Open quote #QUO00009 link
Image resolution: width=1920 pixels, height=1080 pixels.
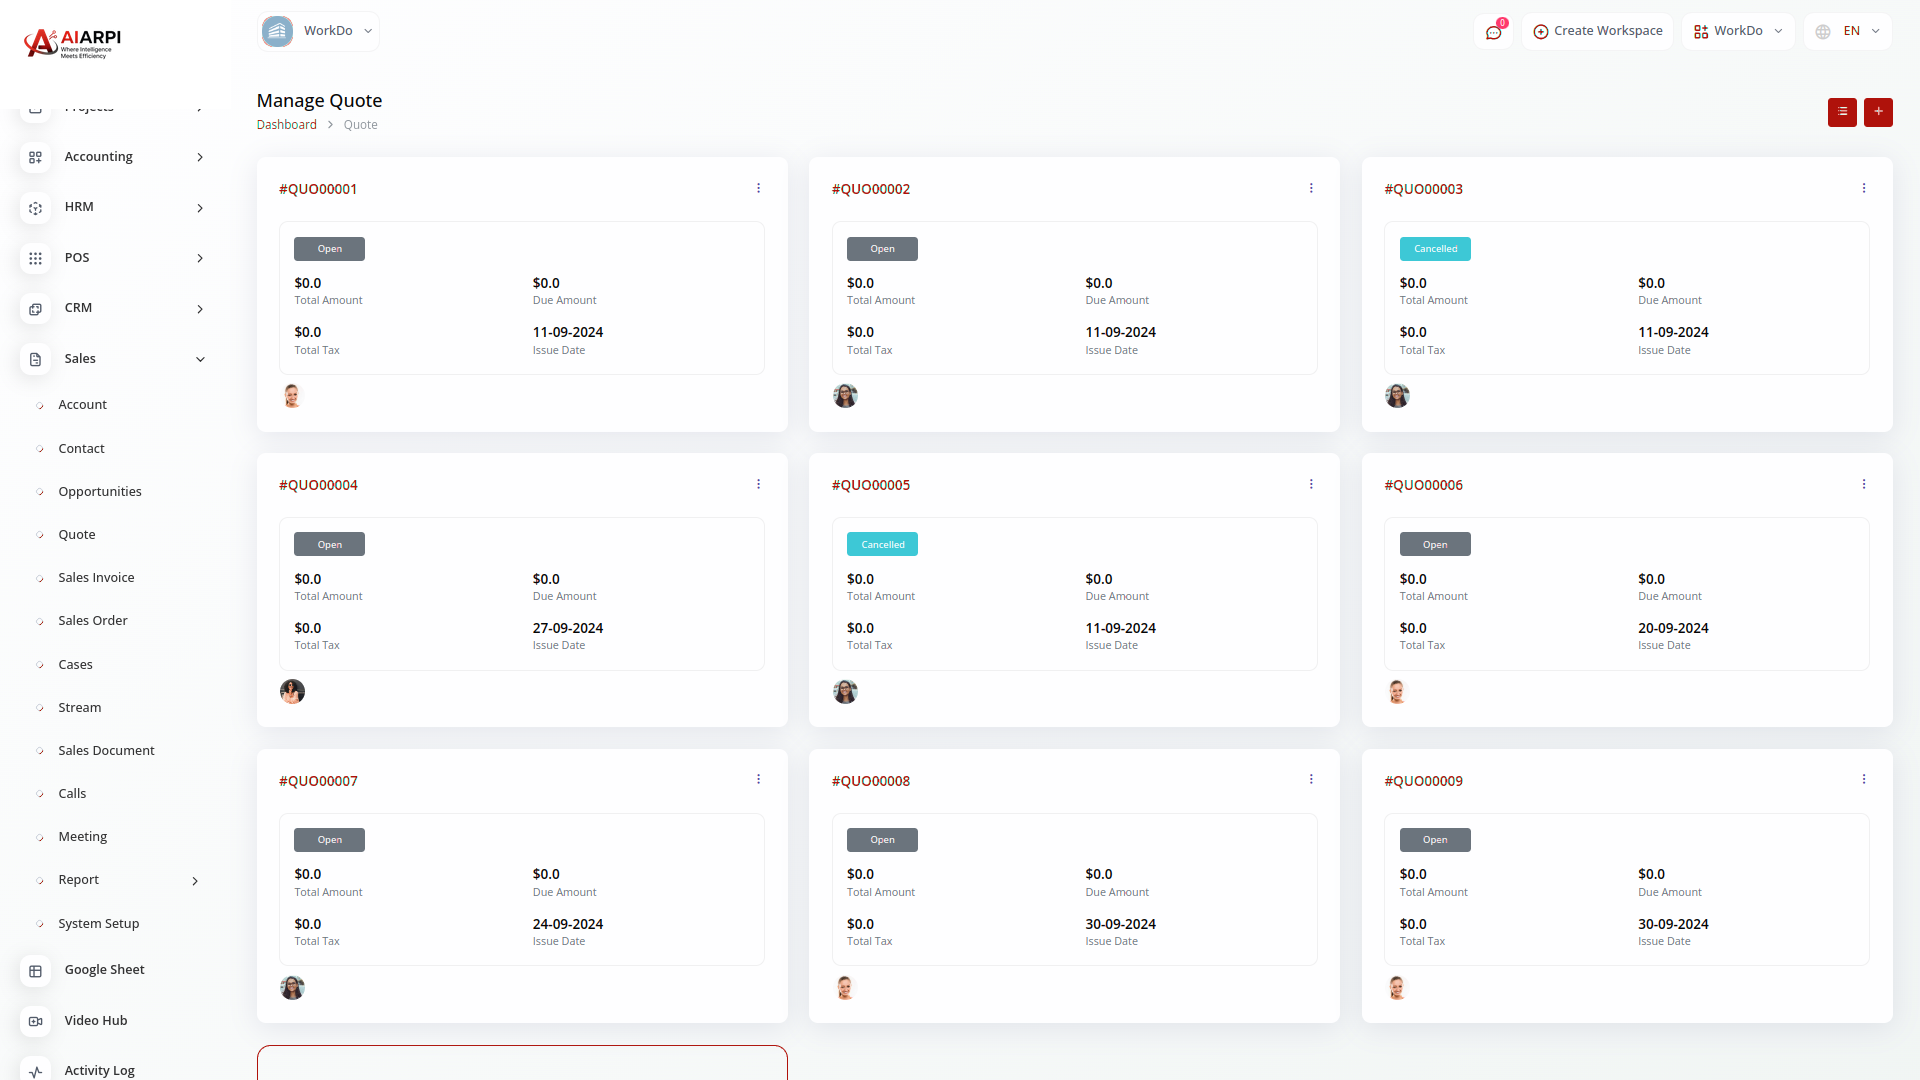point(1423,781)
